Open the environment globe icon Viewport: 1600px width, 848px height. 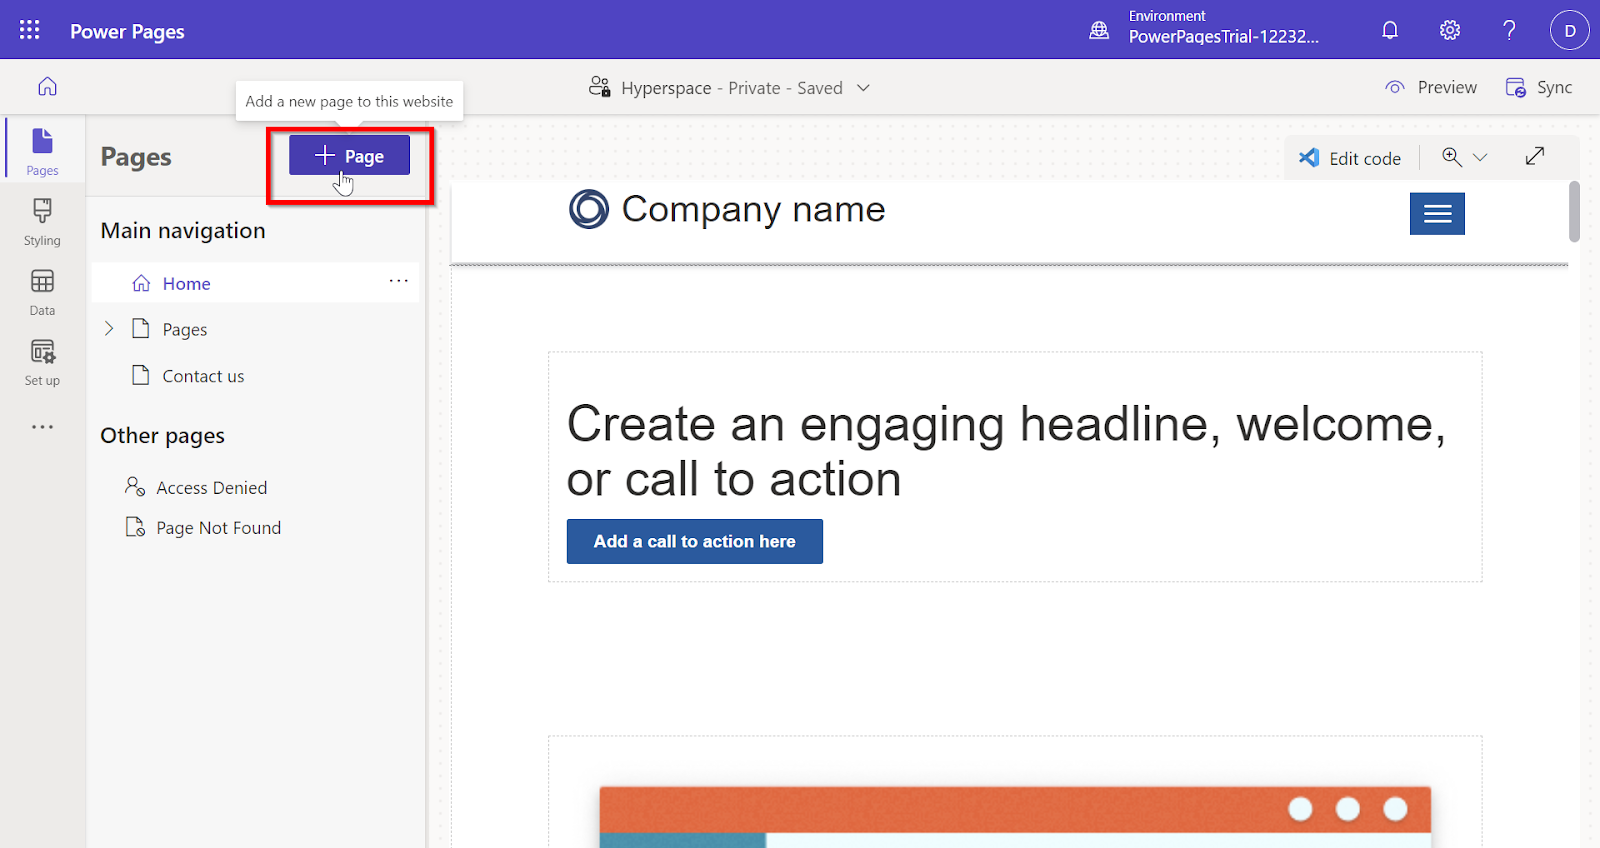pyautogui.click(x=1099, y=30)
